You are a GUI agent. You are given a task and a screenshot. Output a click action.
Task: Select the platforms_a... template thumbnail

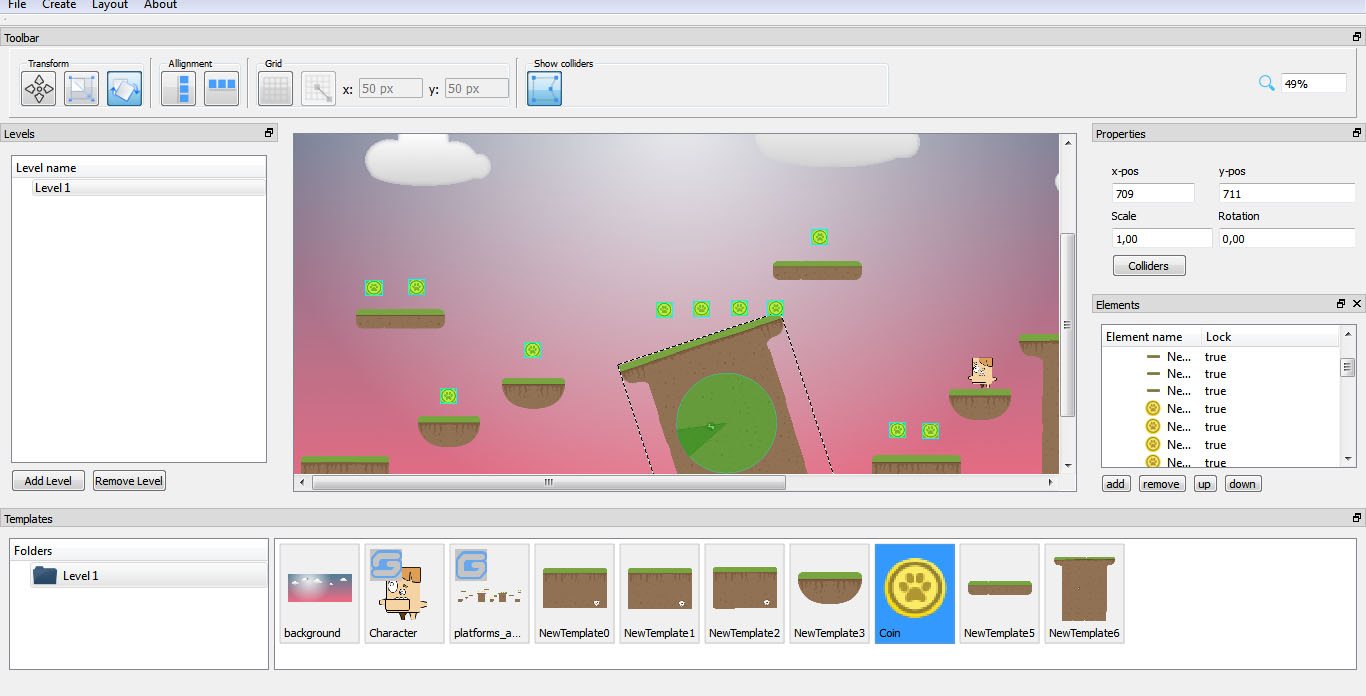click(x=489, y=594)
